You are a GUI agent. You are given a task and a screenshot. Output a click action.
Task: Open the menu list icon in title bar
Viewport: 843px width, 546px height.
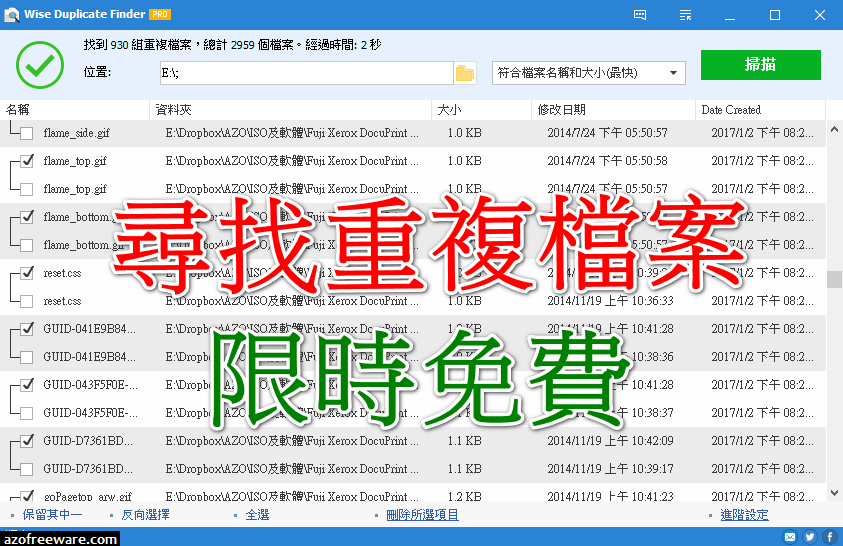685,15
